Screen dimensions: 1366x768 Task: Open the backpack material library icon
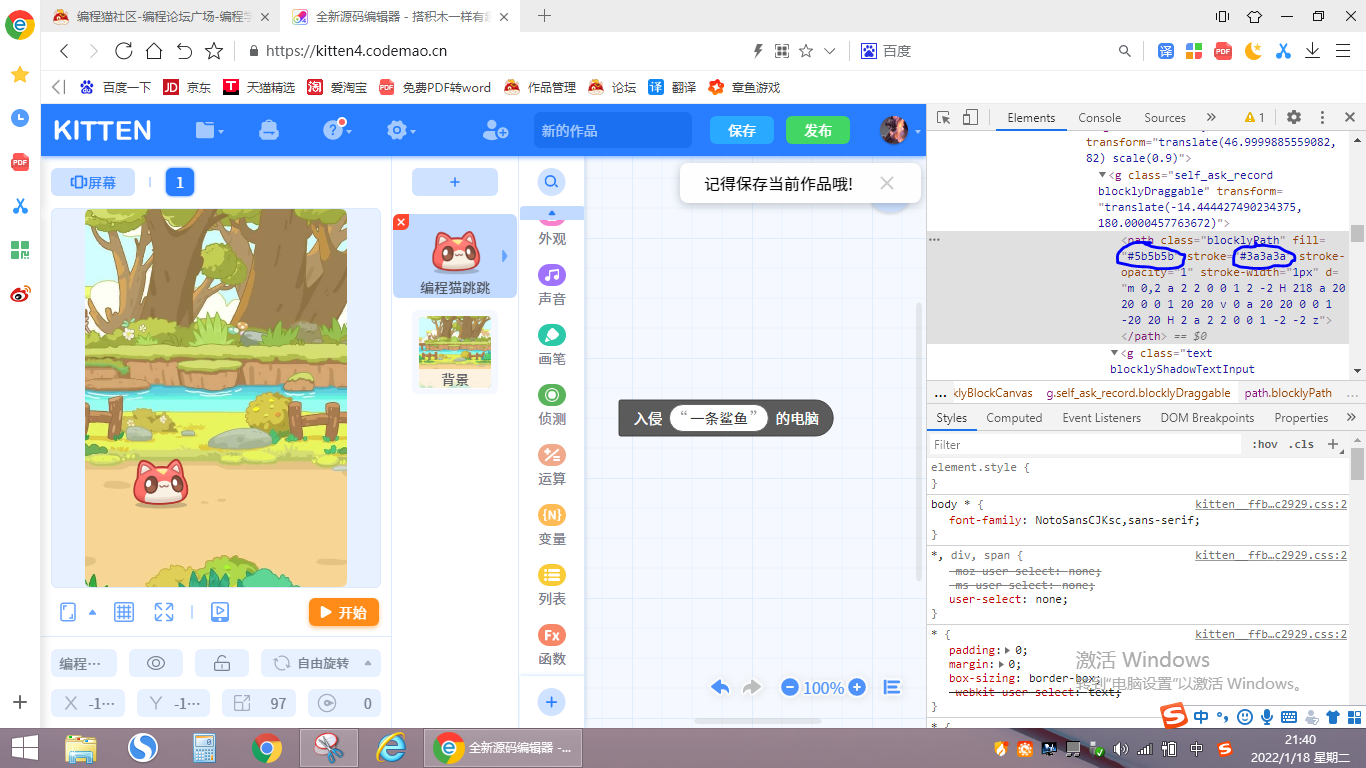268,130
